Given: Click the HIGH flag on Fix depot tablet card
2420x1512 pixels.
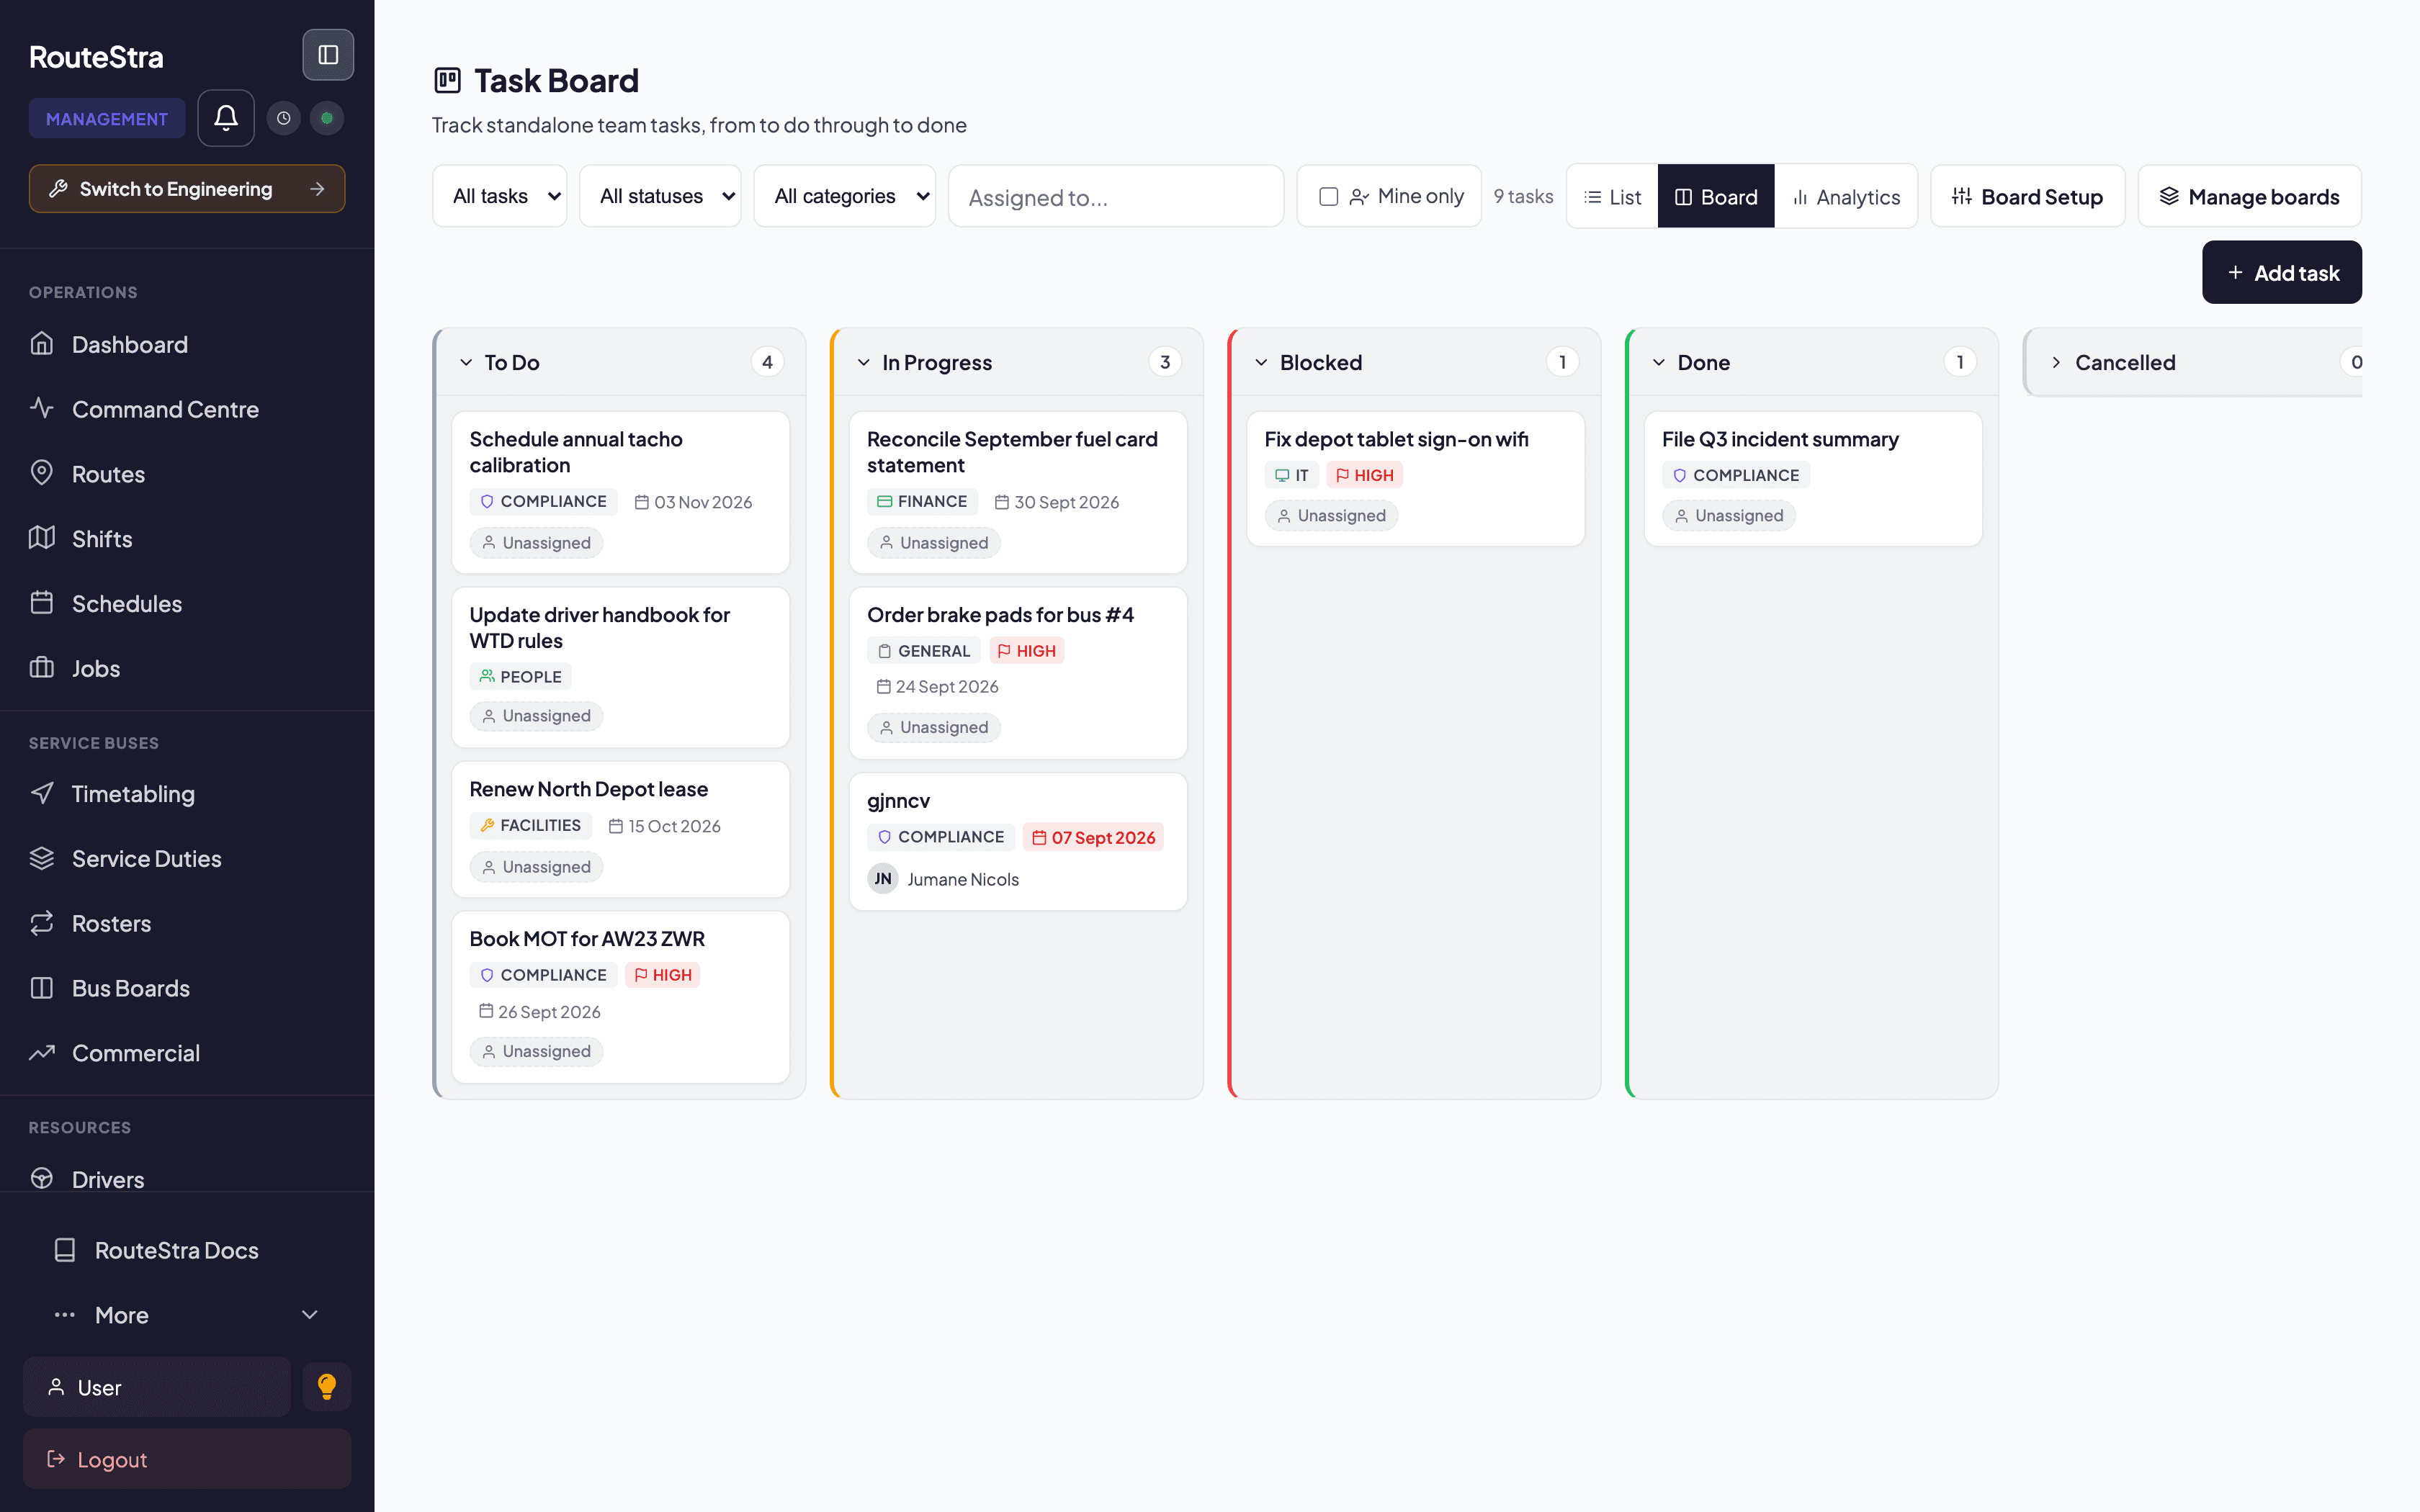Looking at the screenshot, I should 1364,475.
